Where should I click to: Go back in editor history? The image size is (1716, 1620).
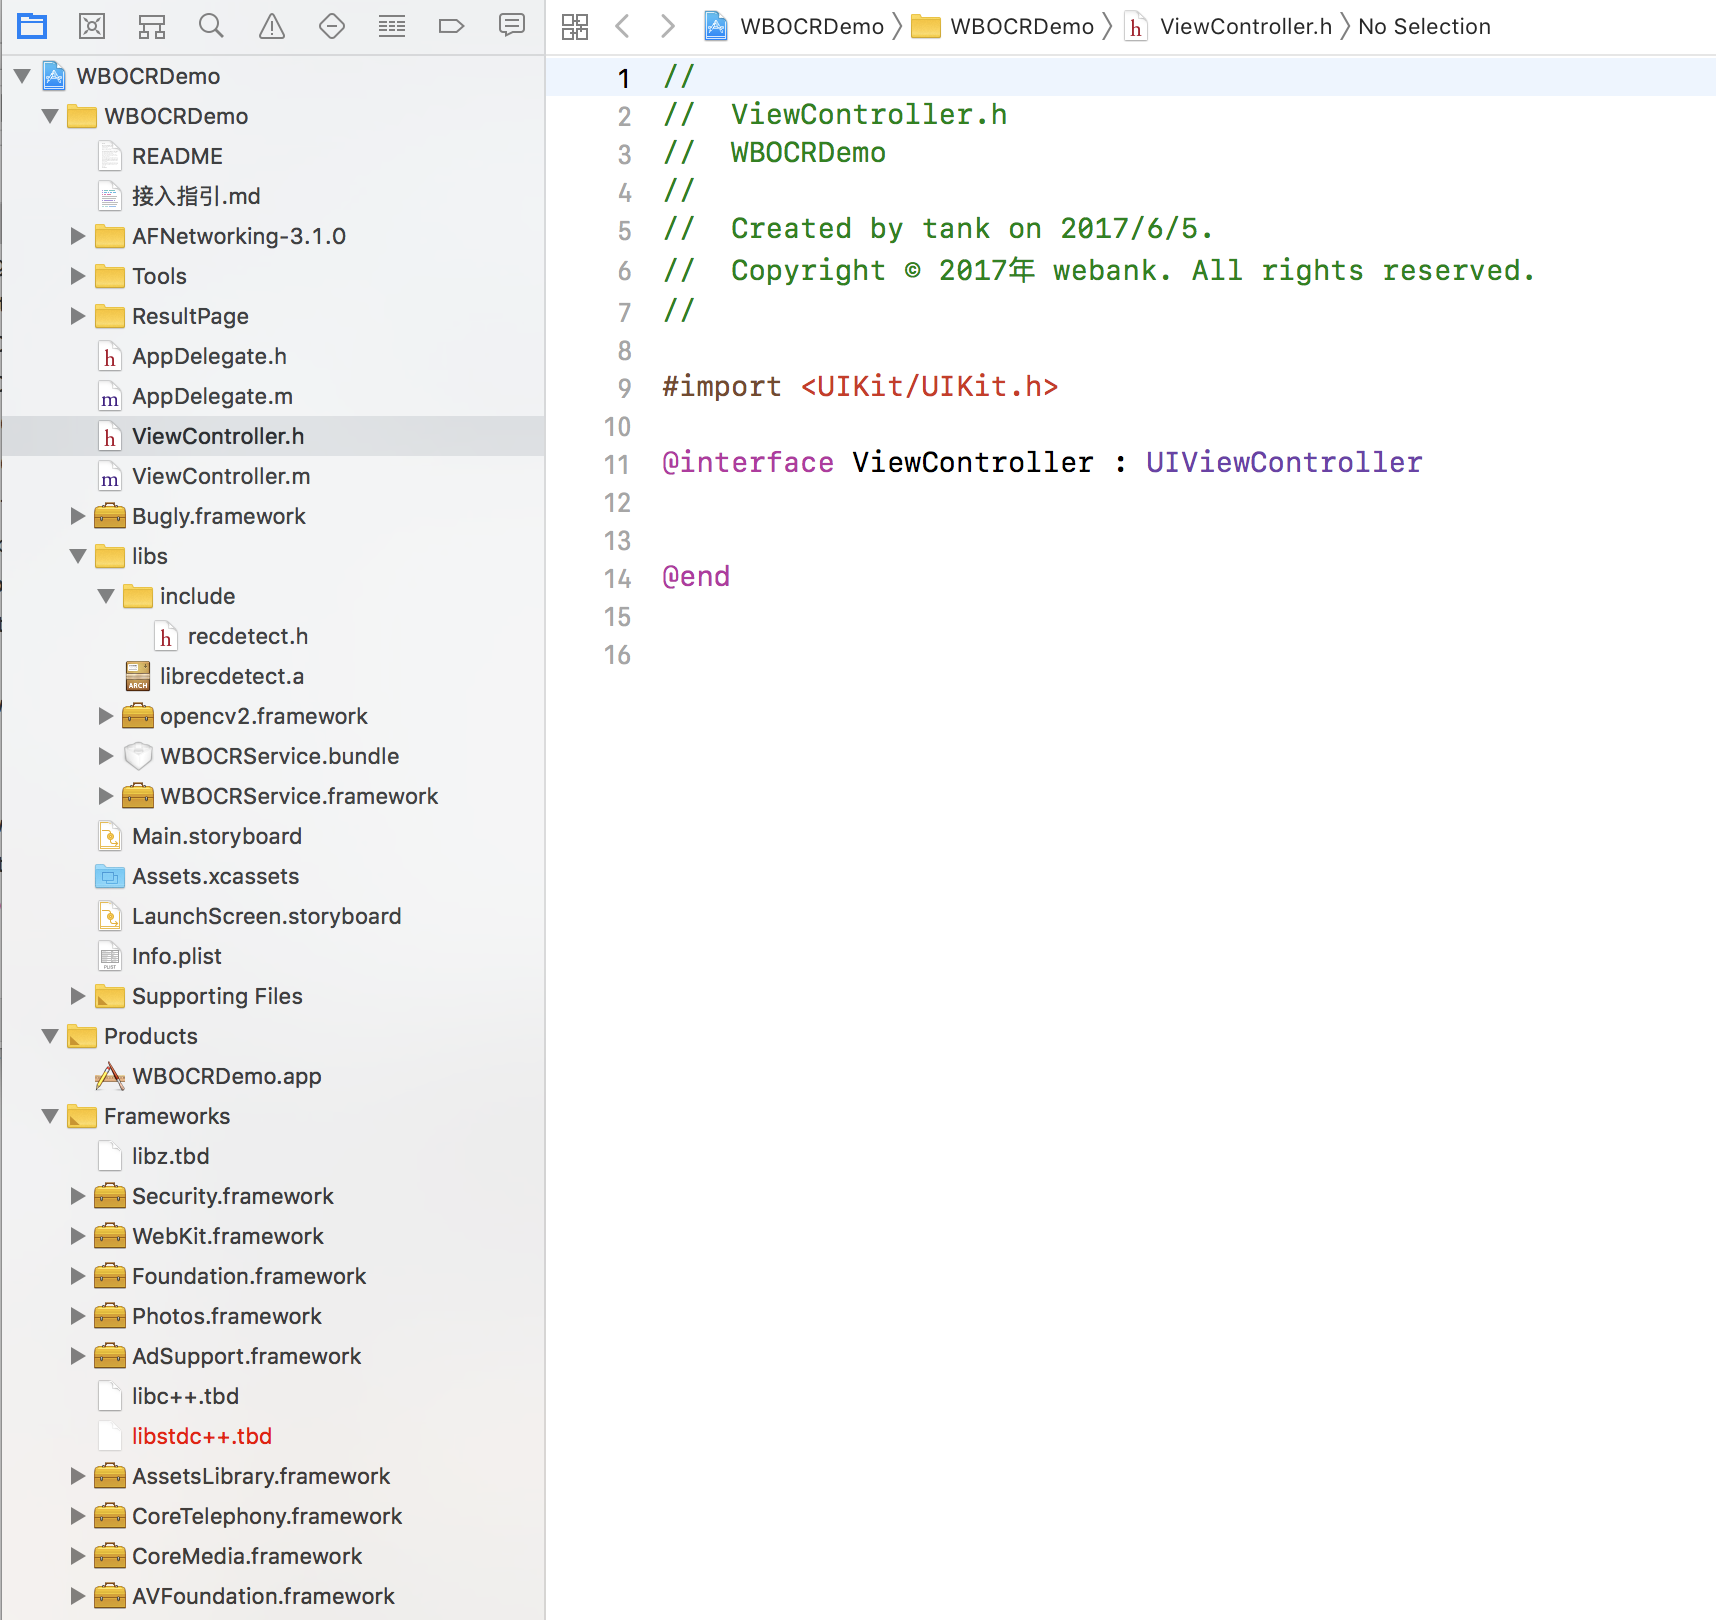tap(623, 26)
